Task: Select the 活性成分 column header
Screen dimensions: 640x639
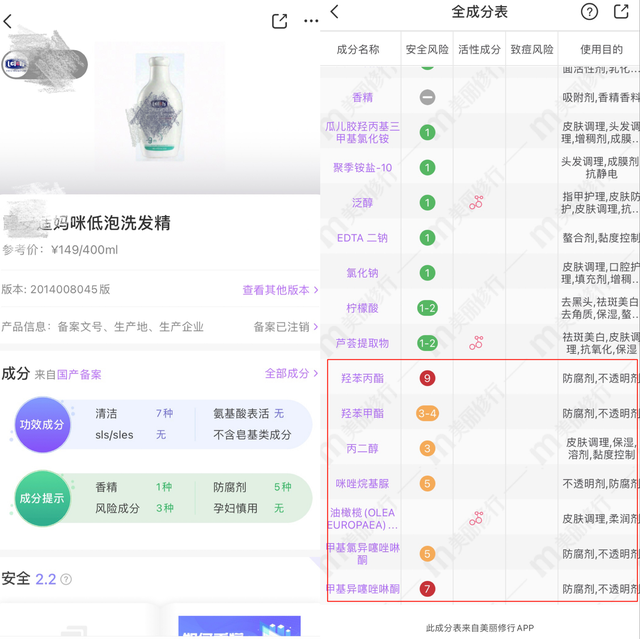Action: tap(479, 49)
